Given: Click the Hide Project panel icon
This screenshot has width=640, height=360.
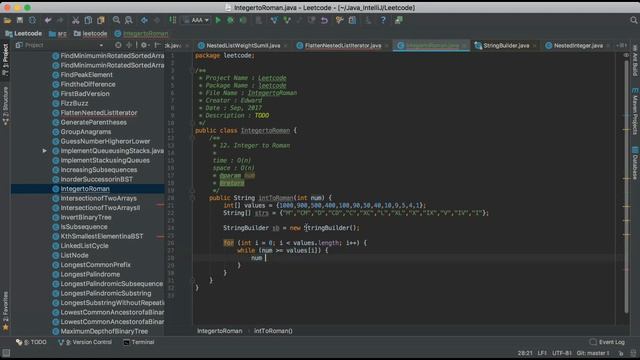Looking at the screenshot, I should point(158,45).
